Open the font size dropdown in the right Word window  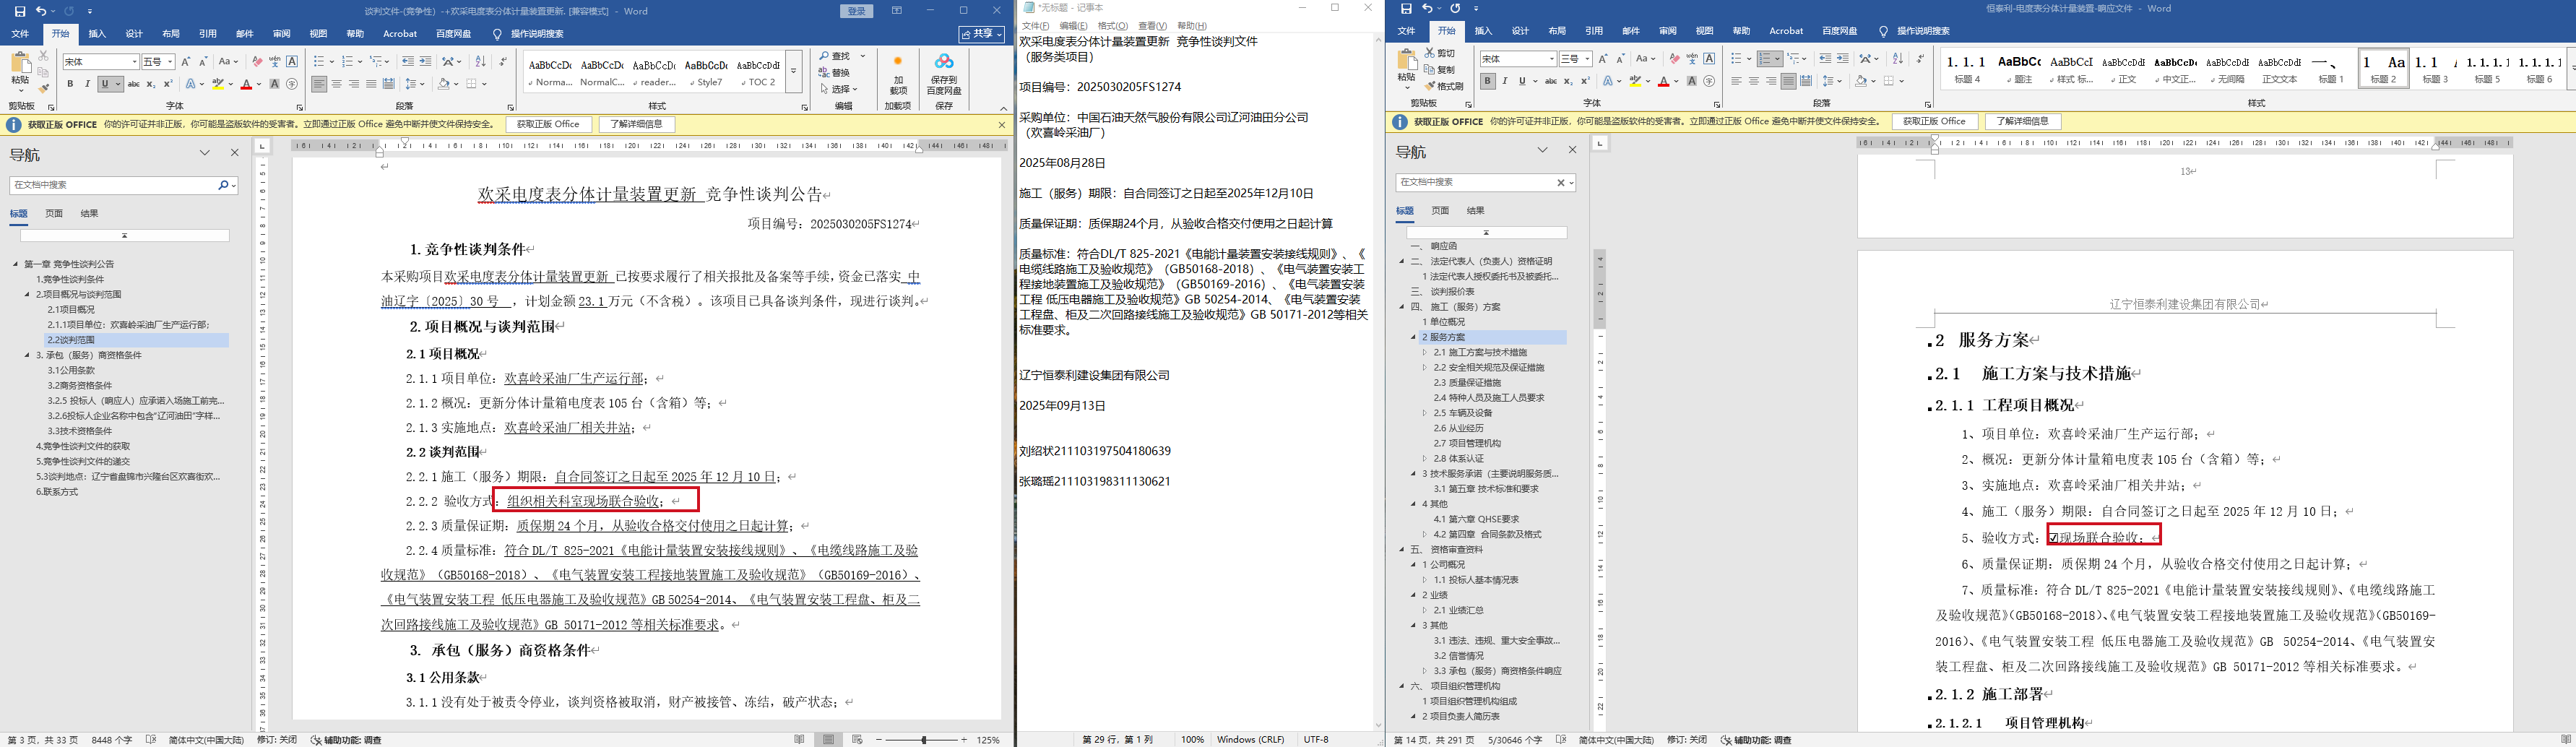tap(1588, 59)
